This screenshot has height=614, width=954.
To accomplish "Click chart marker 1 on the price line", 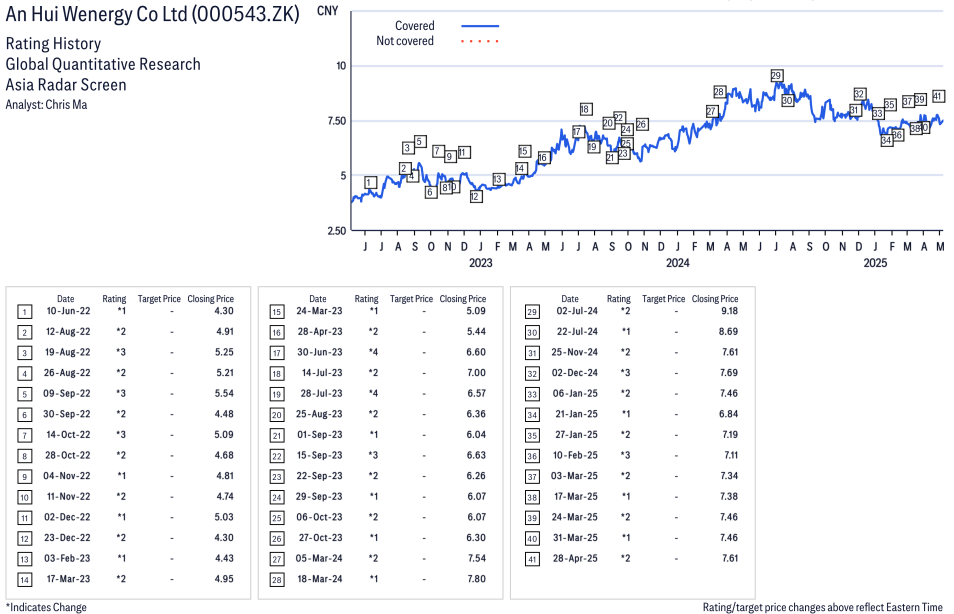I will (371, 183).
